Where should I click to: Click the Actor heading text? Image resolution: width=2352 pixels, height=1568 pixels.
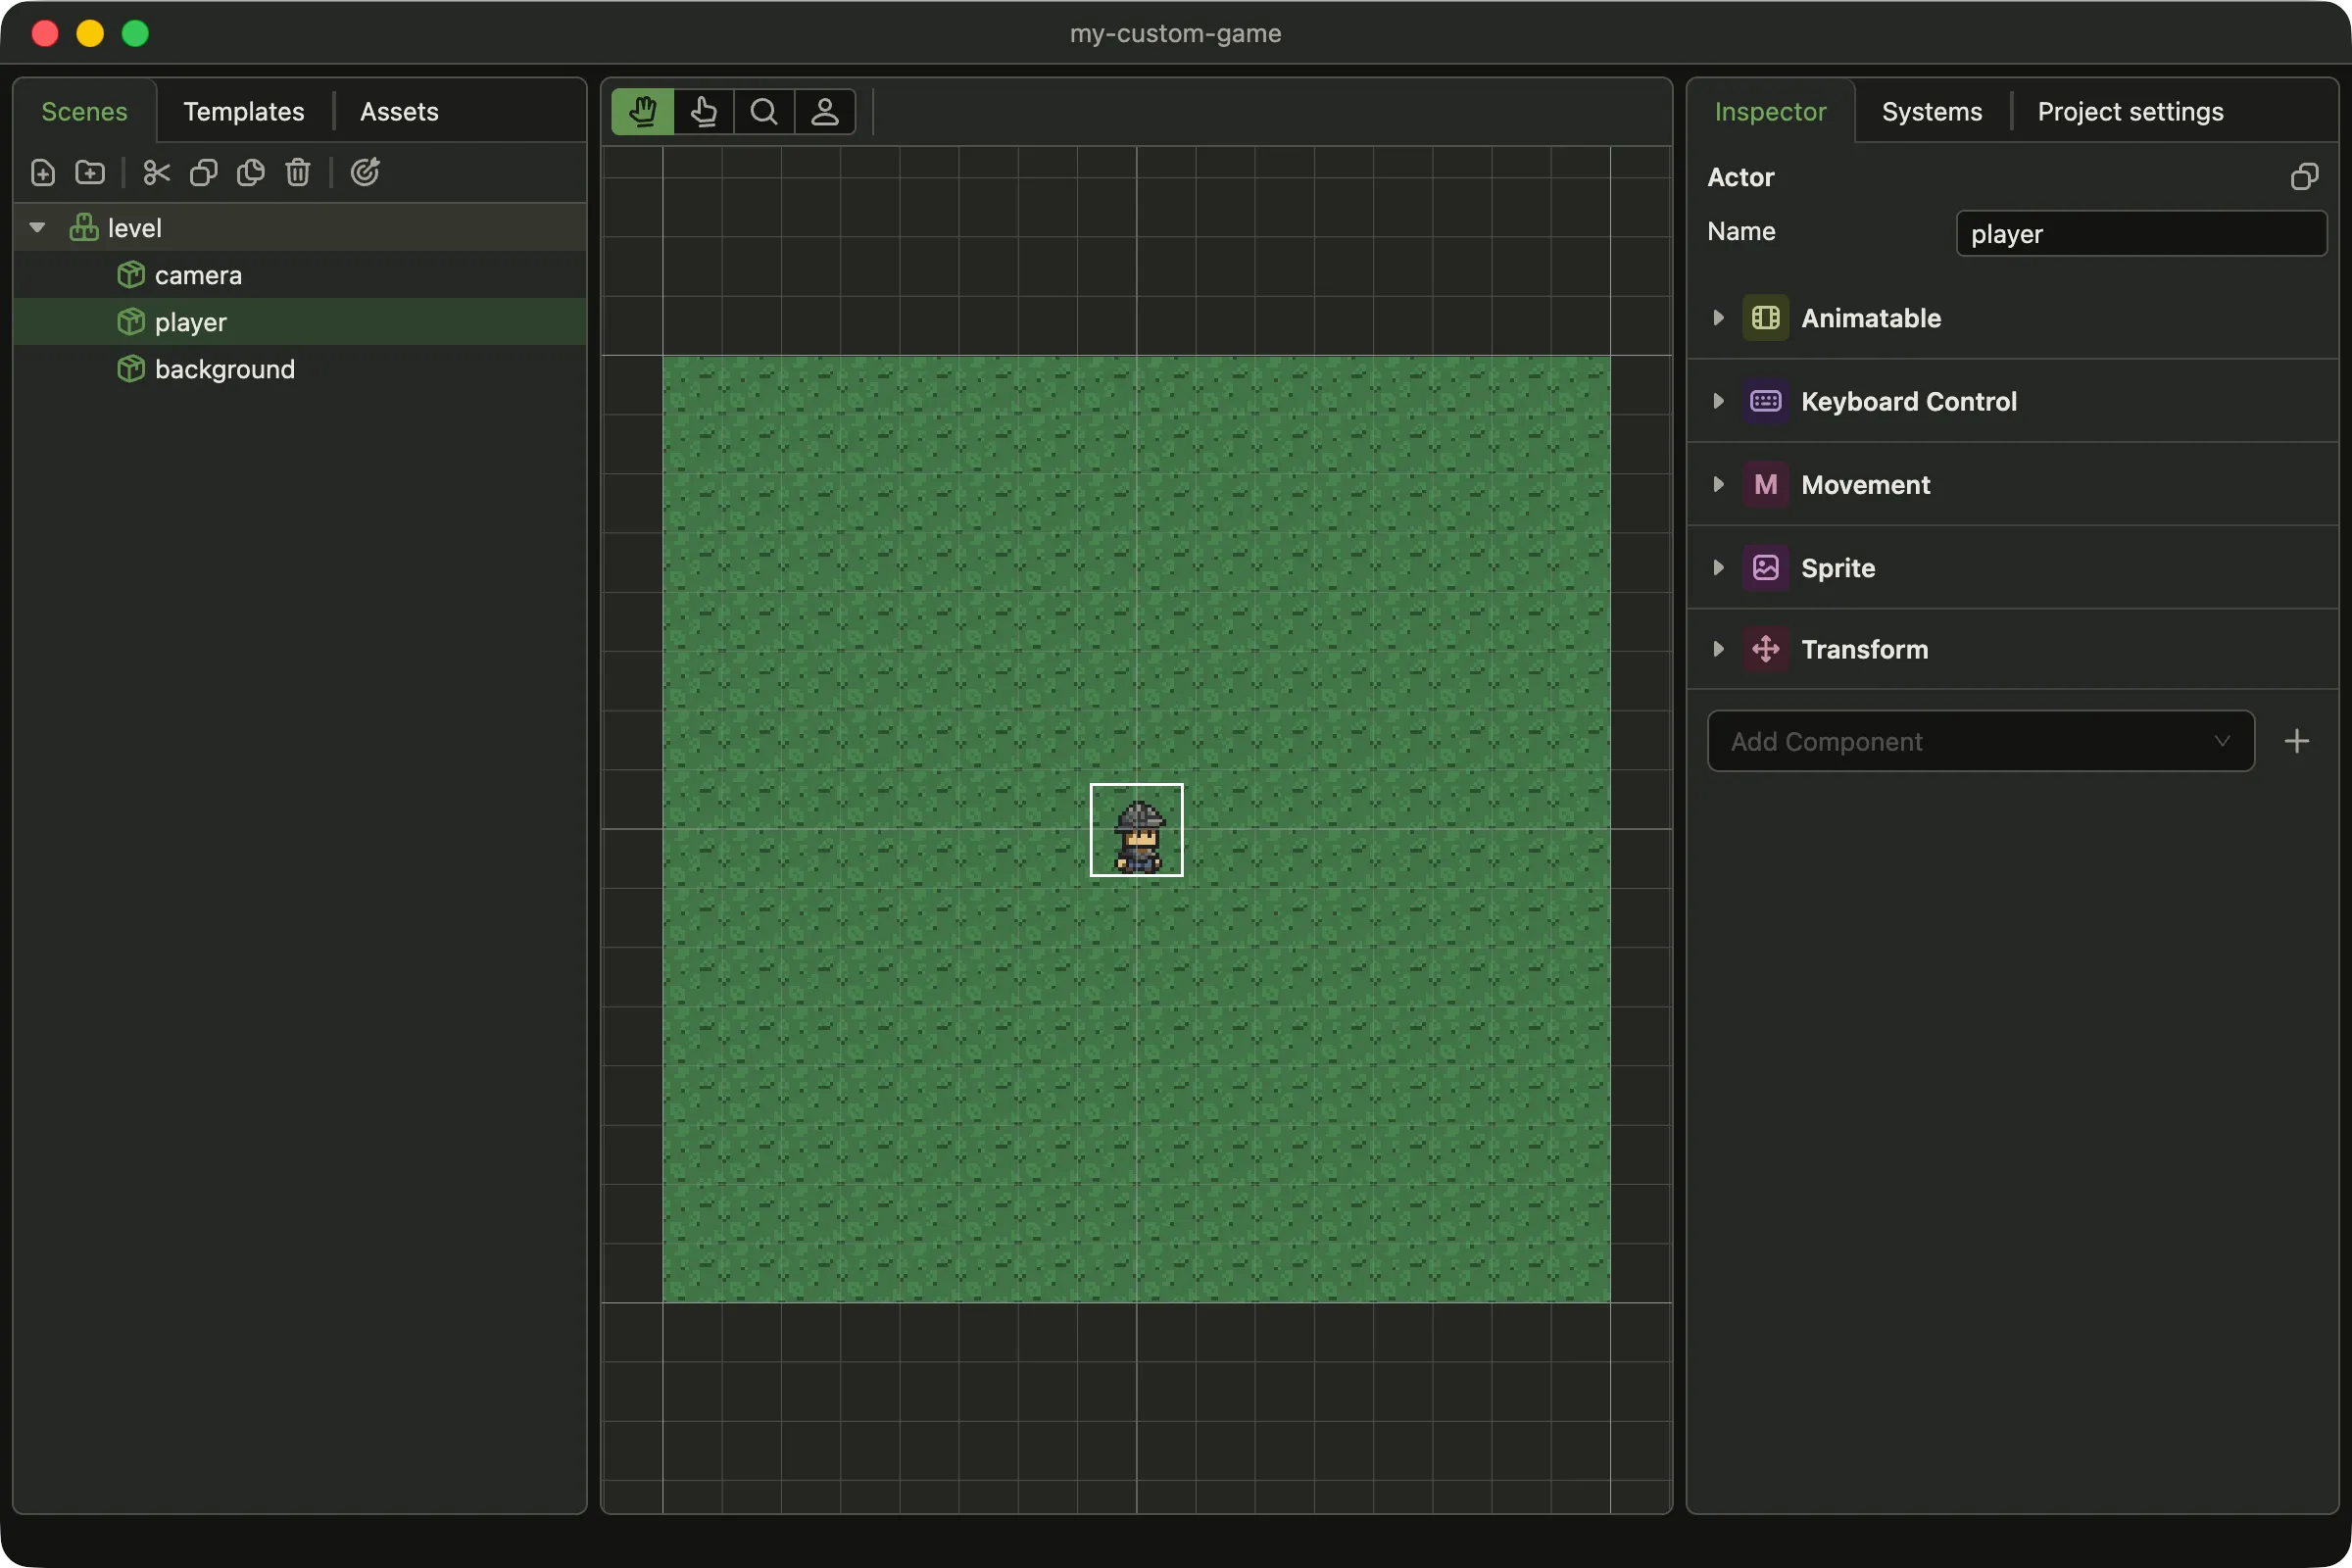(x=1740, y=177)
